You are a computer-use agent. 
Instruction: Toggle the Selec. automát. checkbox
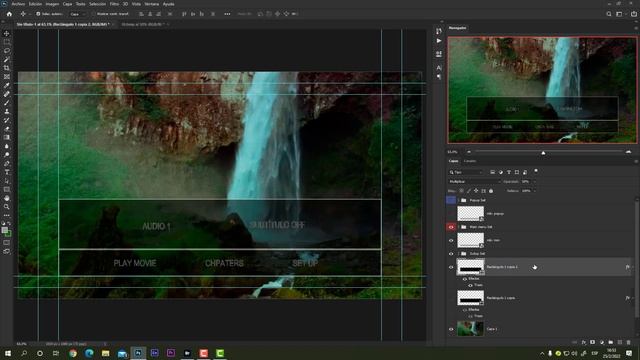pos(38,14)
